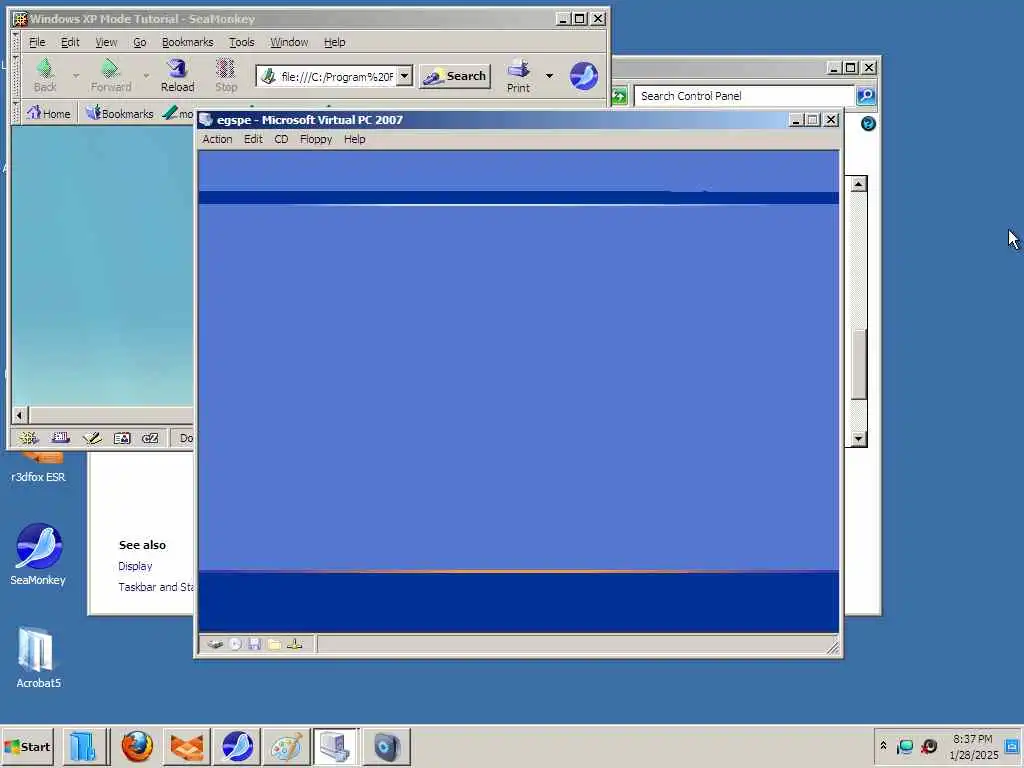Screen dimensions: 1024x768
Task: Click the Control Panel search magnifier icon
Action: (x=866, y=96)
